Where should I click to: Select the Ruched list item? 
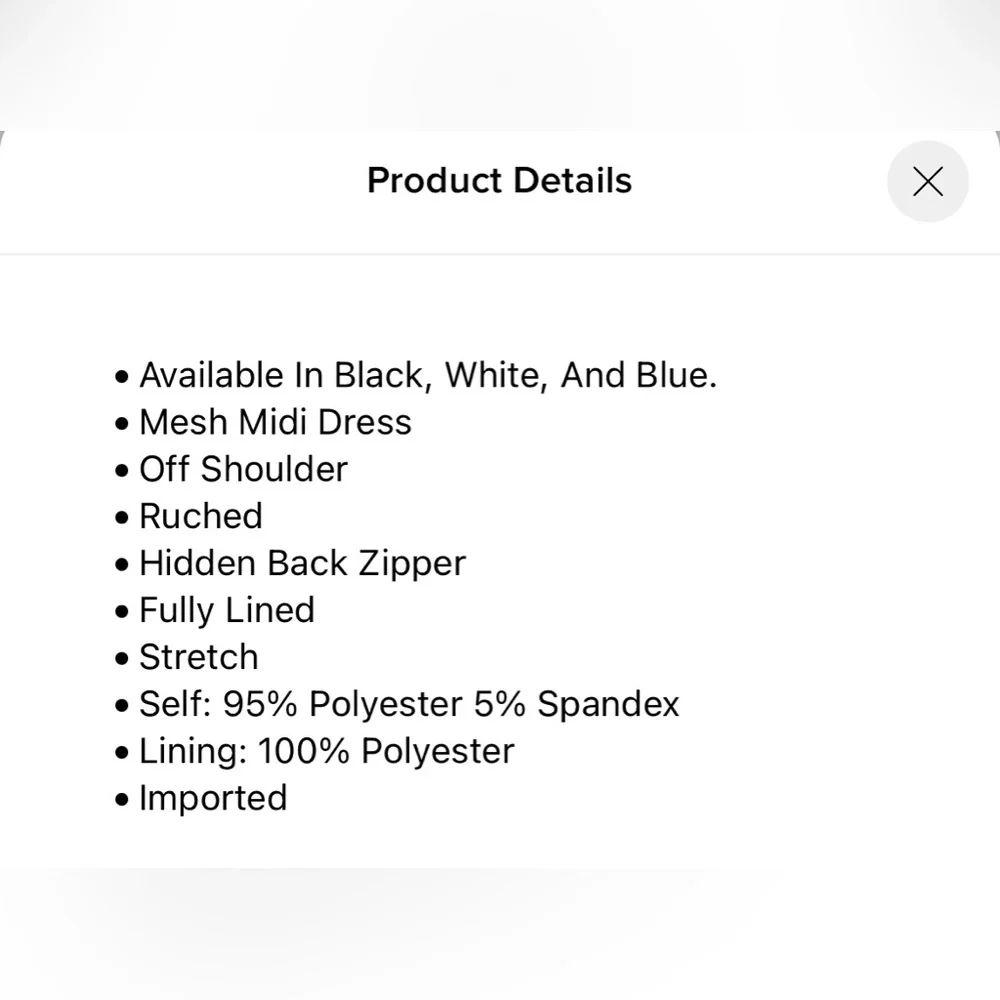click(x=200, y=516)
